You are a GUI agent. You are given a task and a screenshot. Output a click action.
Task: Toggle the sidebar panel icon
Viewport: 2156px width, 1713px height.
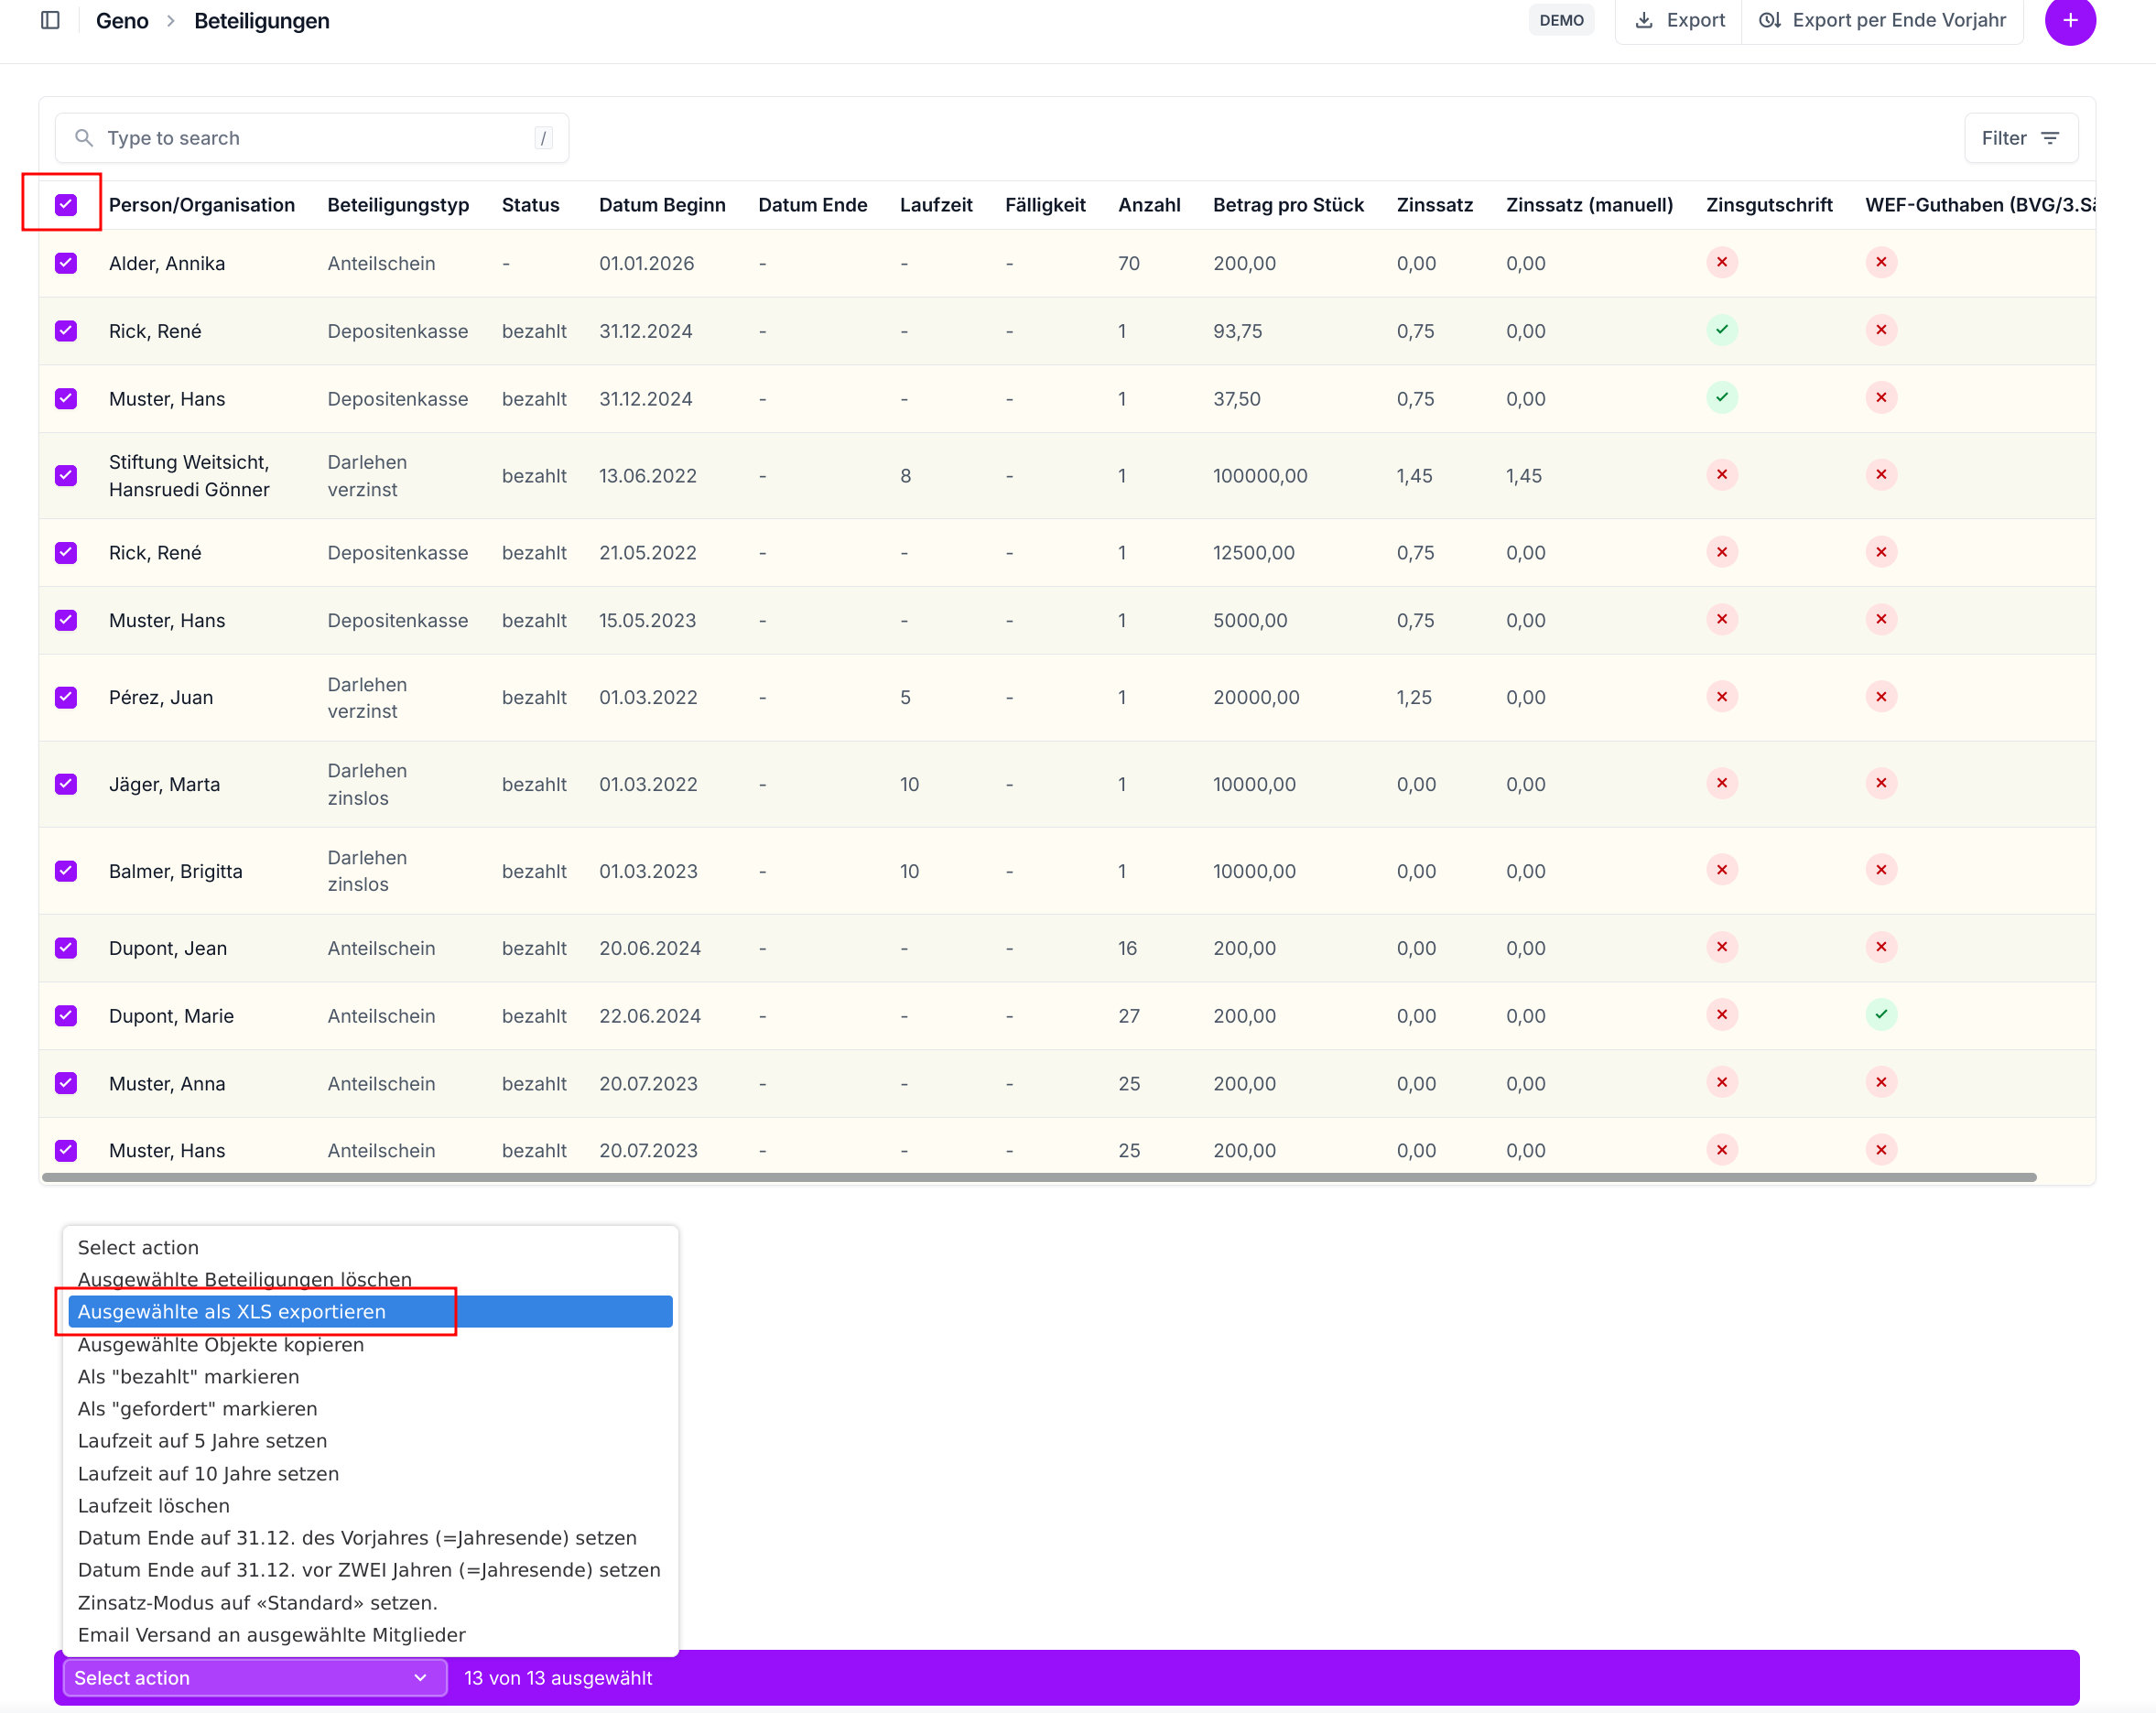50,20
